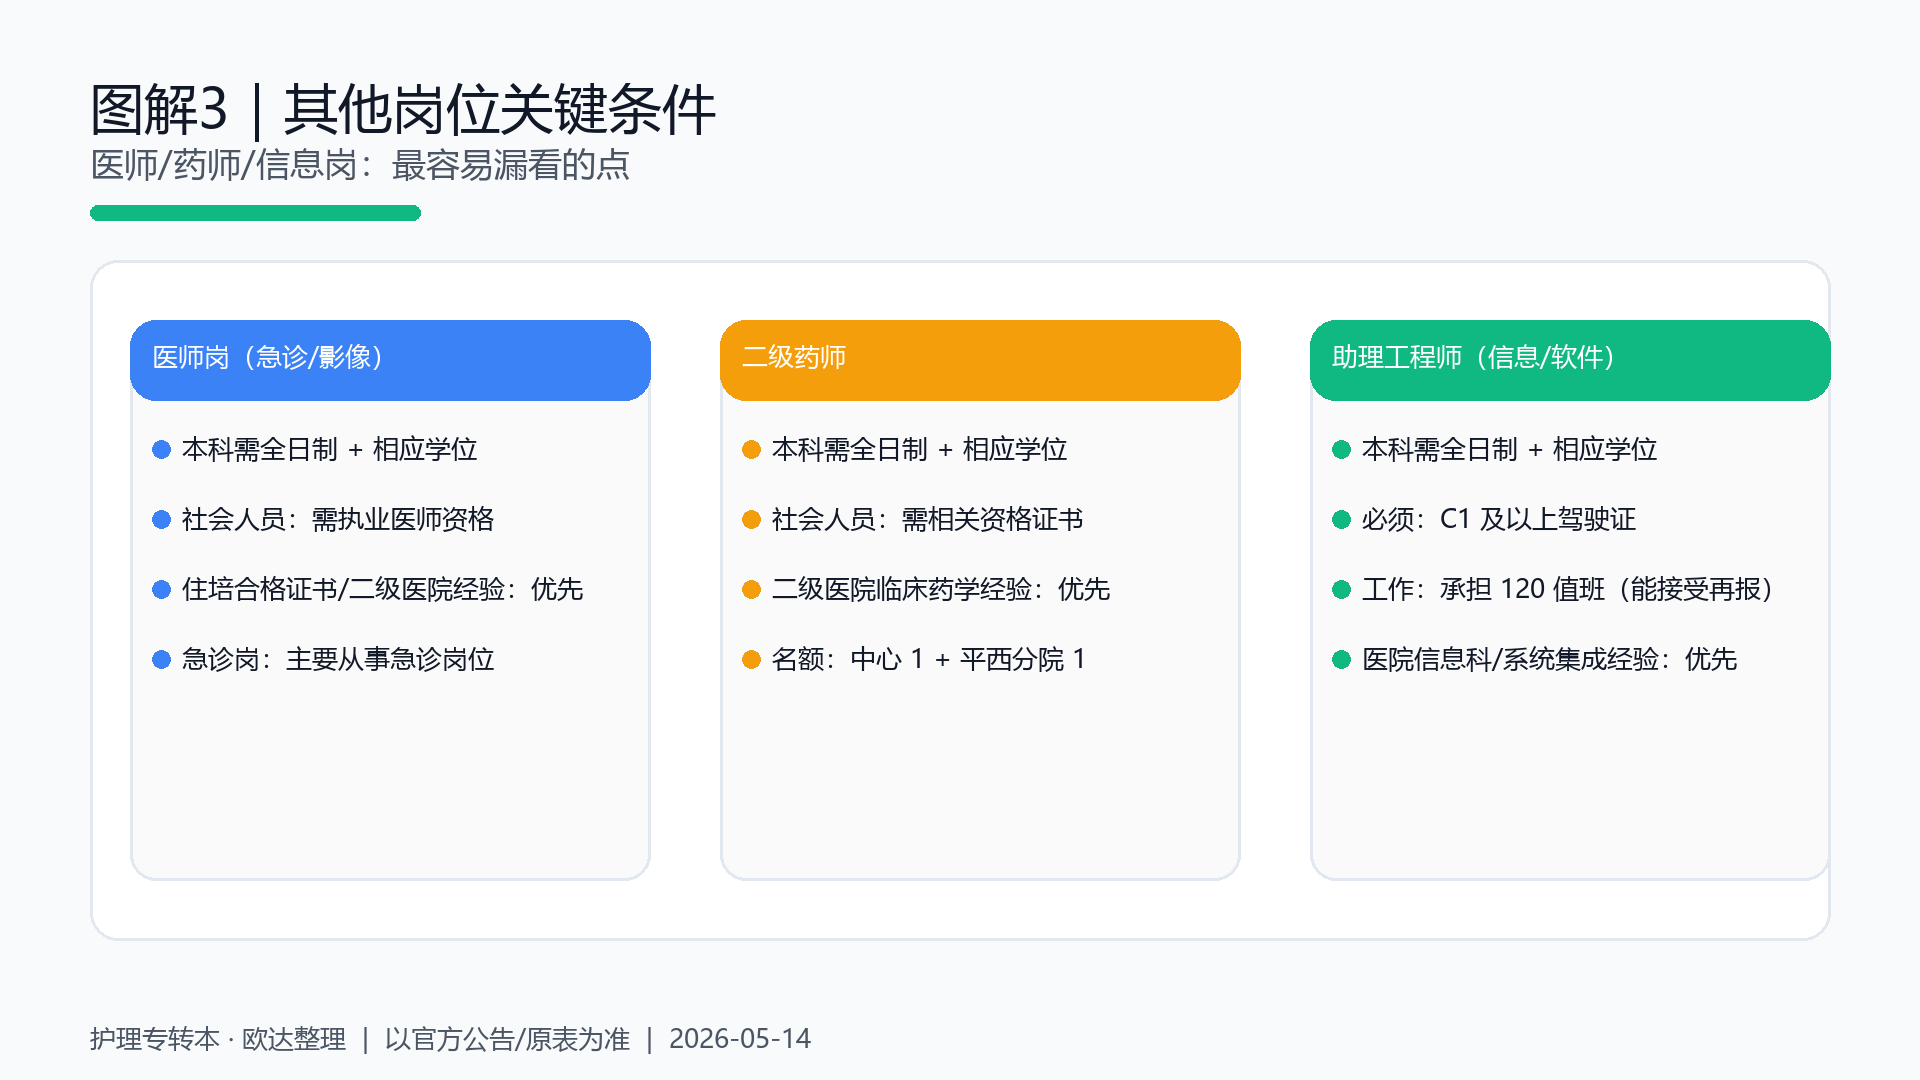Select the orange 二级药师 header

tap(980, 360)
